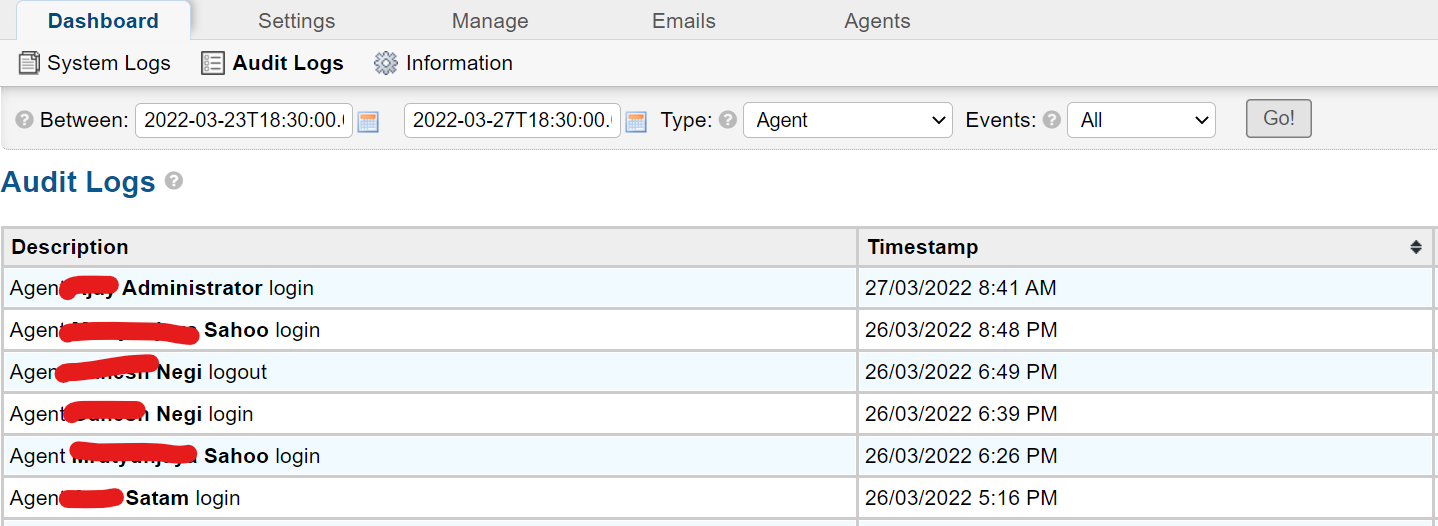Click the Administrator agent name link
Image resolution: width=1438 pixels, height=526 pixels.
pos(192,288)
